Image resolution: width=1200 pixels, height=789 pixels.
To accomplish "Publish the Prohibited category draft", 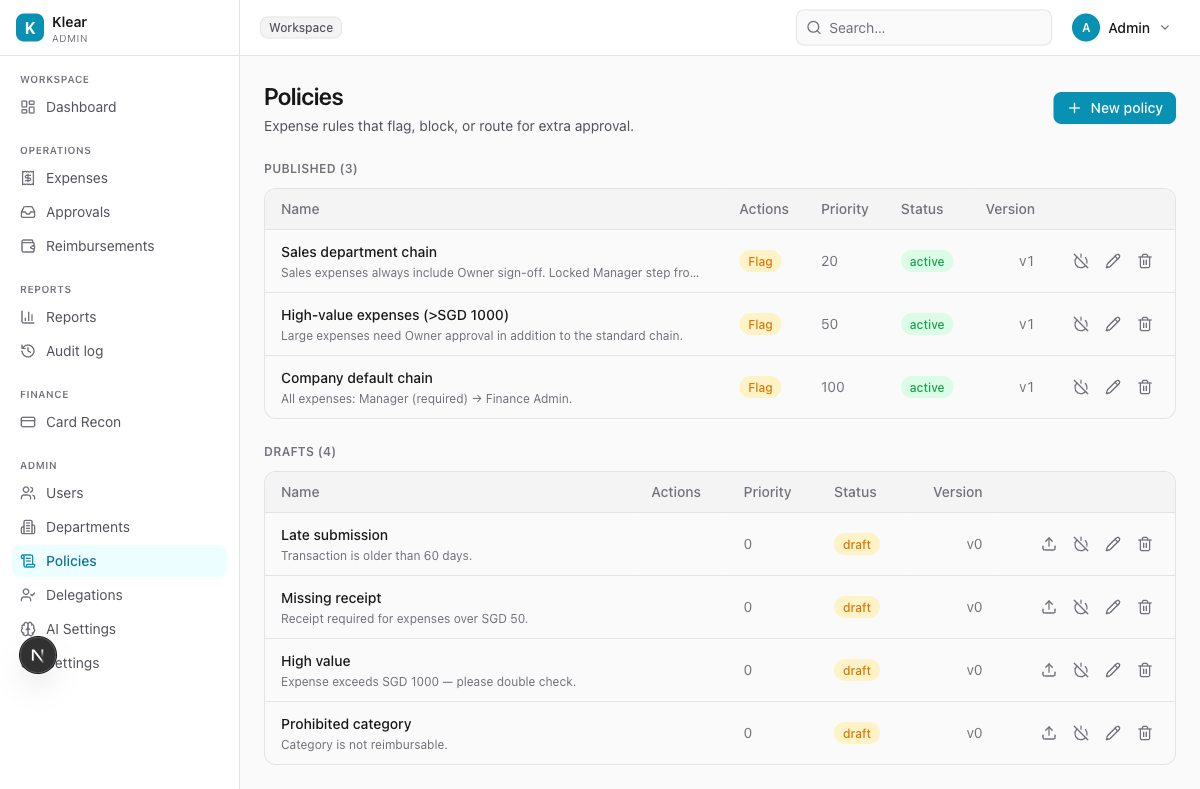I will point(1049,733).
